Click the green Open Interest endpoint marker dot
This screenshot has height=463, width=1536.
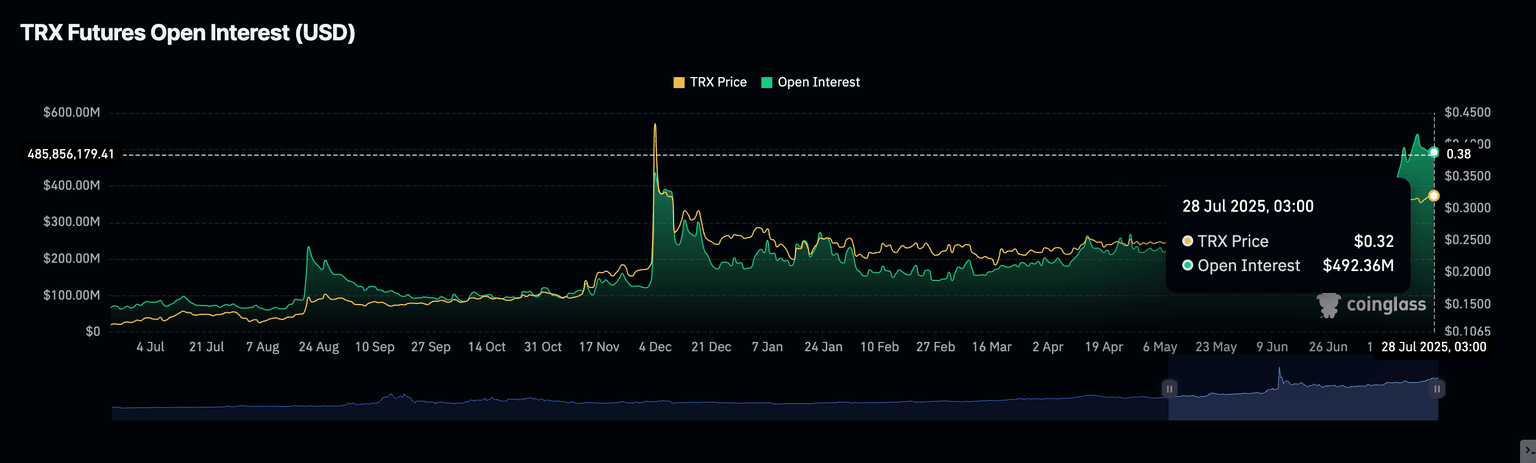pos(1434,152)
